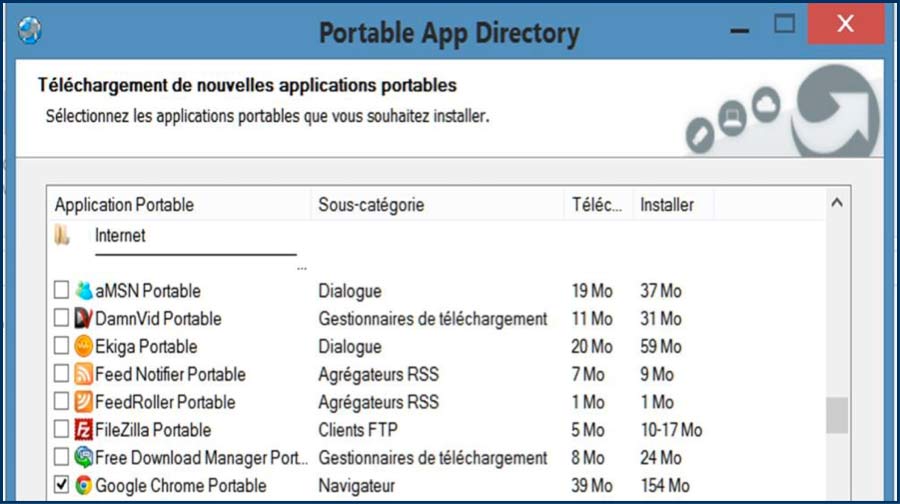Click the vertical scrollbar thumb
Viewport: 900px width, 504px height.
(x=837, y=415)
